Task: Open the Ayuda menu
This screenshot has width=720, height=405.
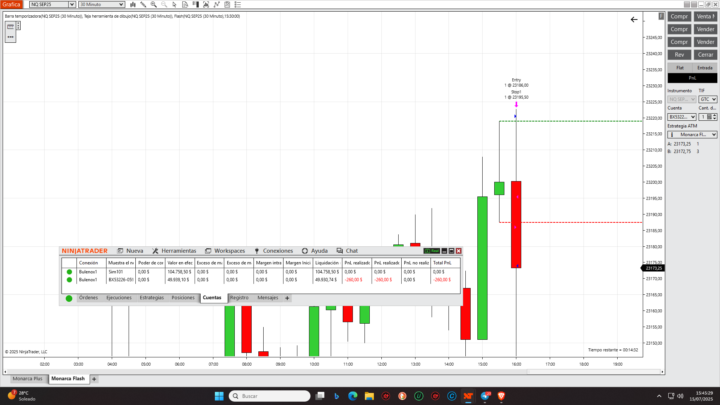Action: tap(315, 251)
